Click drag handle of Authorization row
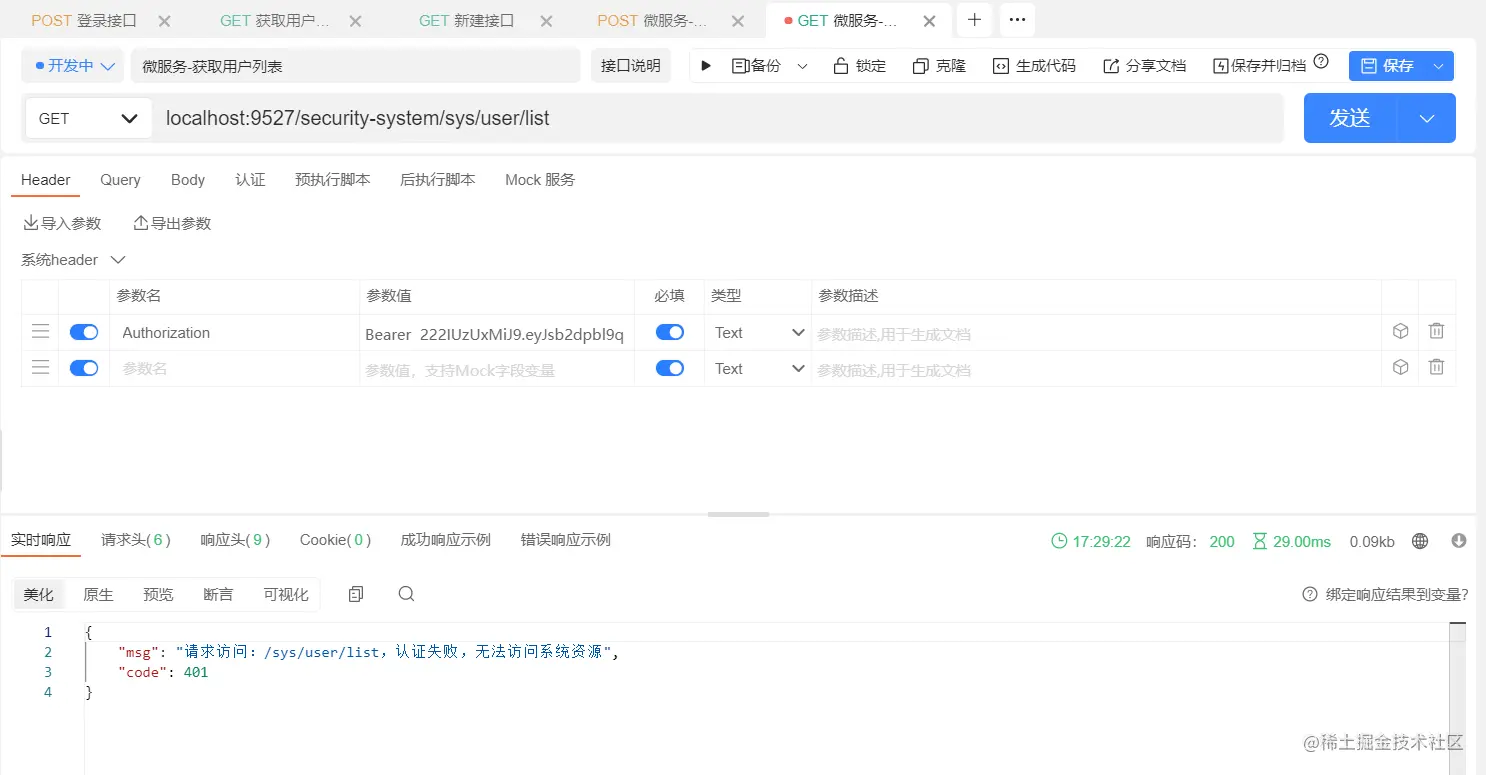This screenshot has width=1486, height=775. pyautogui.click(x=40, y=332)
